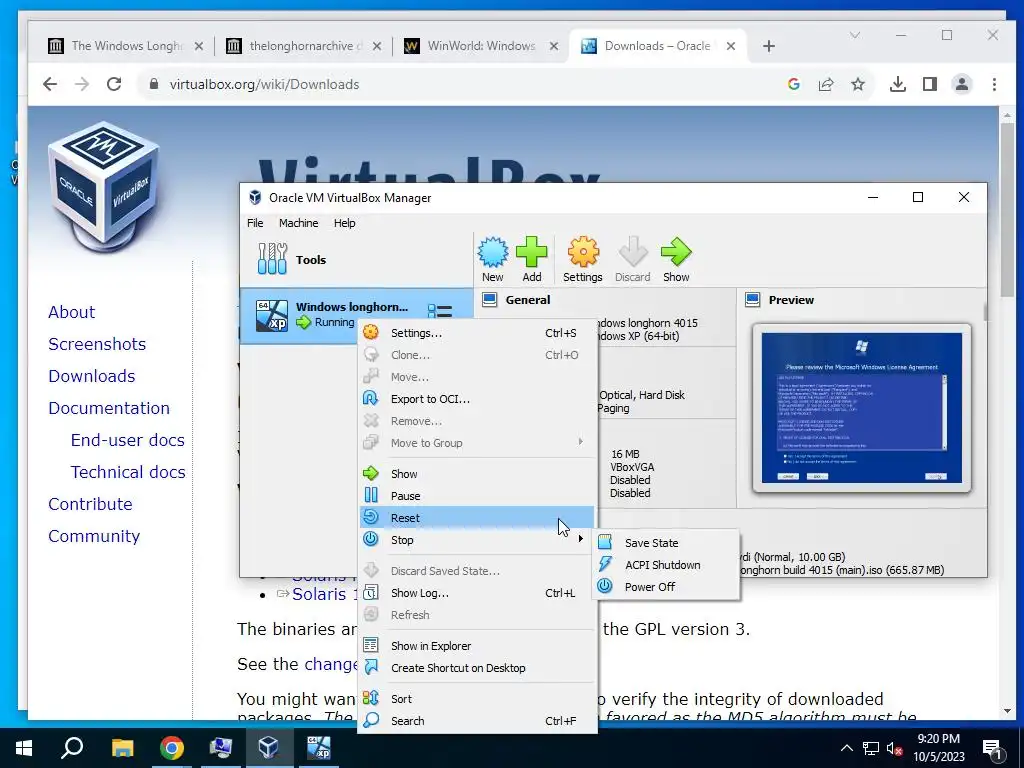Open the Windows Start menu
Viewport: 1024px width, 768px height.
coord(24,748)
